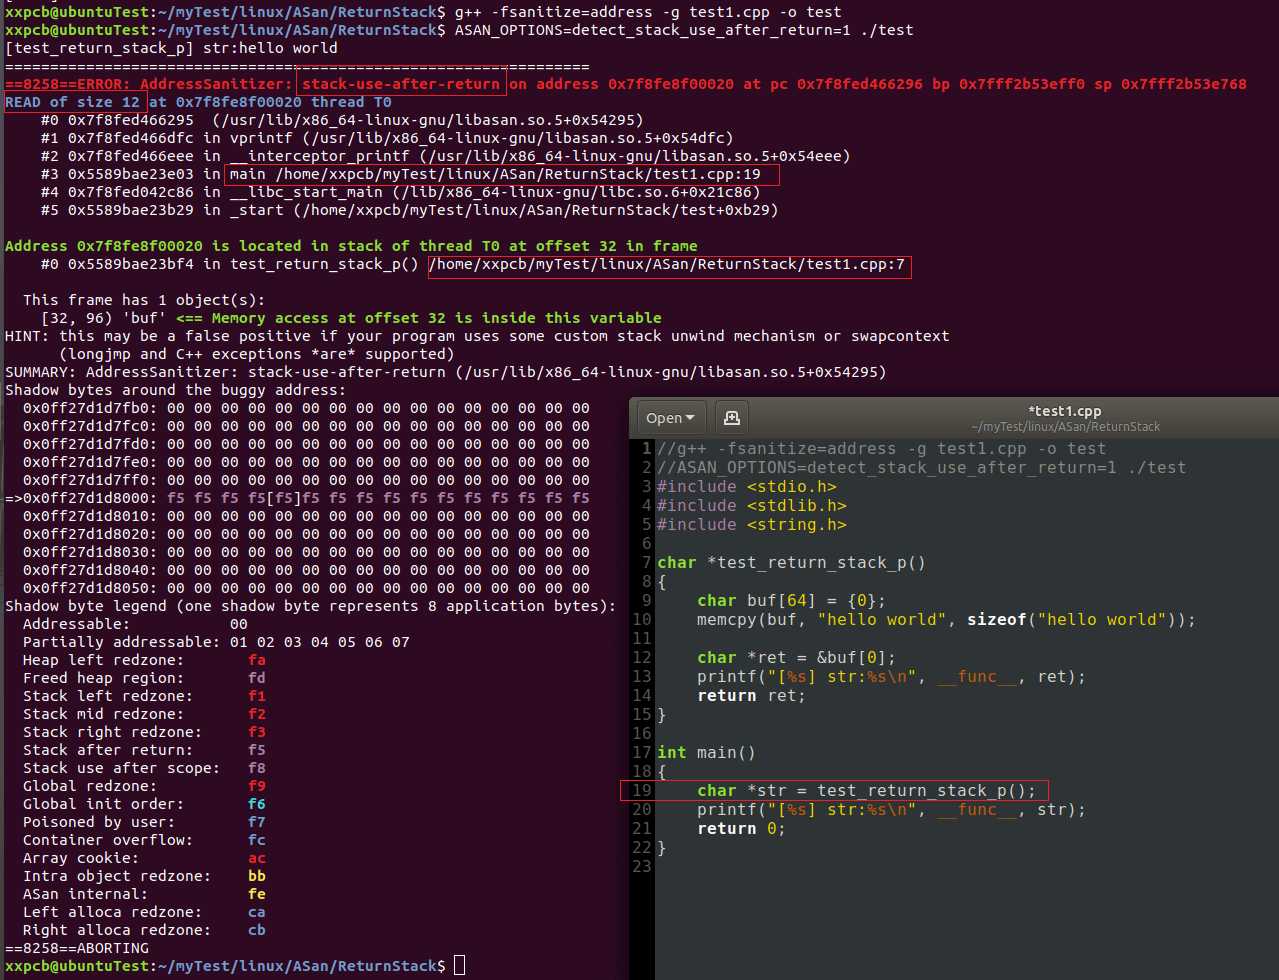Click code line 'char *ret = &buf[0];'
The image size is (1279, 980).
(796, 658)
